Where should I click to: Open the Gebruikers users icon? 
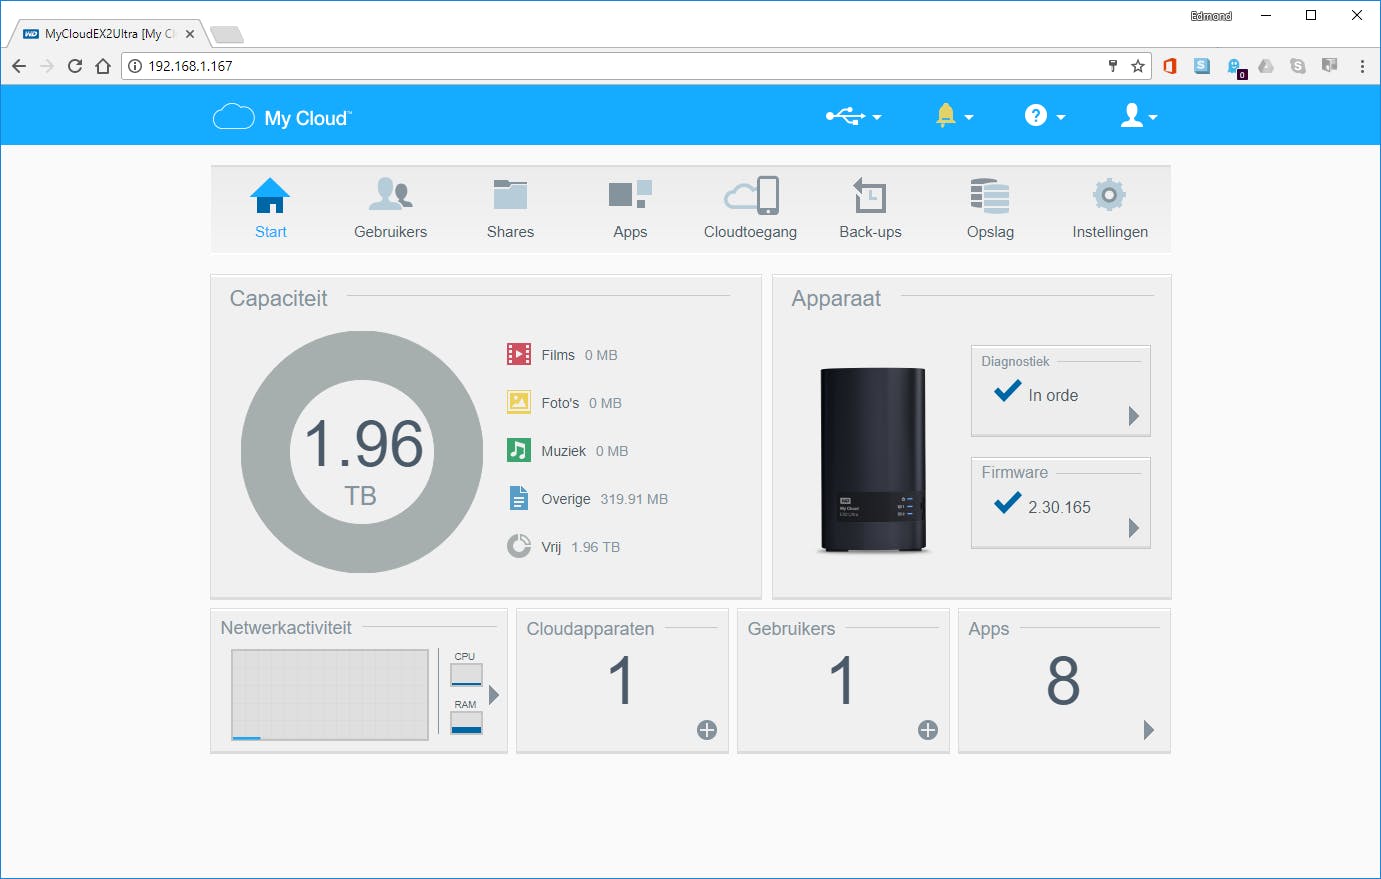tap(390, 195)
